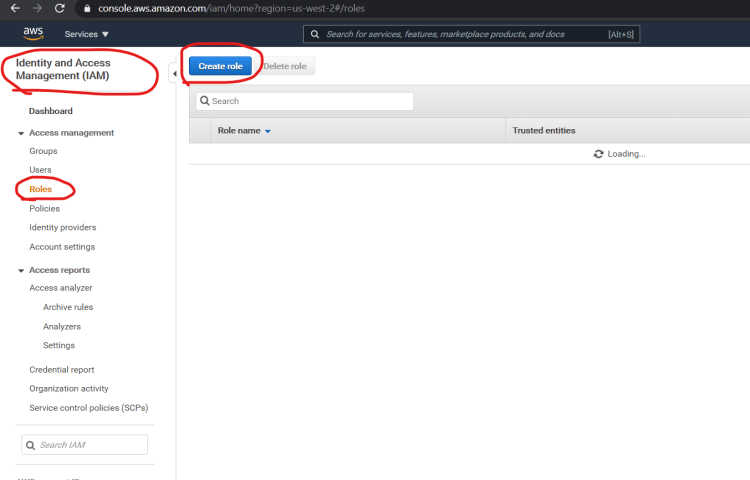Click the magnifier icon in AWS search bar
The height and width of the screenshot is (480, 750).
pyautogui.click(x=315, y=34)
